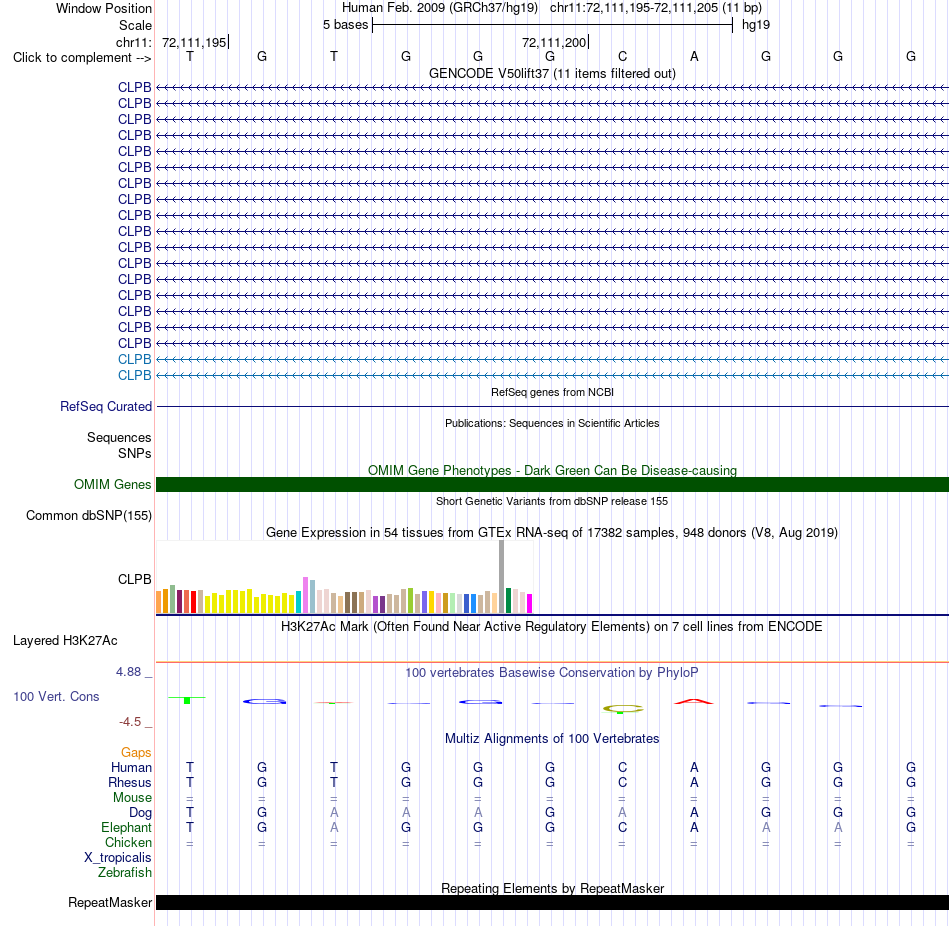Click the Window Position label
This screenshot has width=950, height=926.
104,8
